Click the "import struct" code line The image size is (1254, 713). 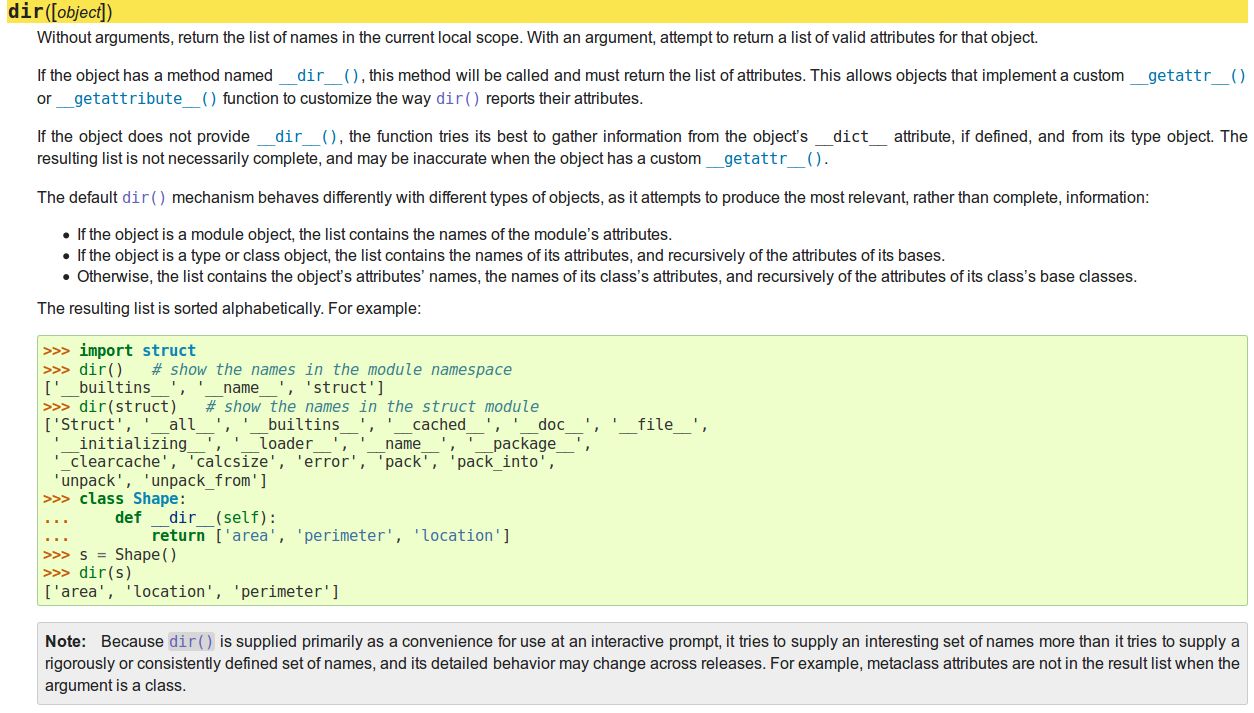tap(137, 350)
